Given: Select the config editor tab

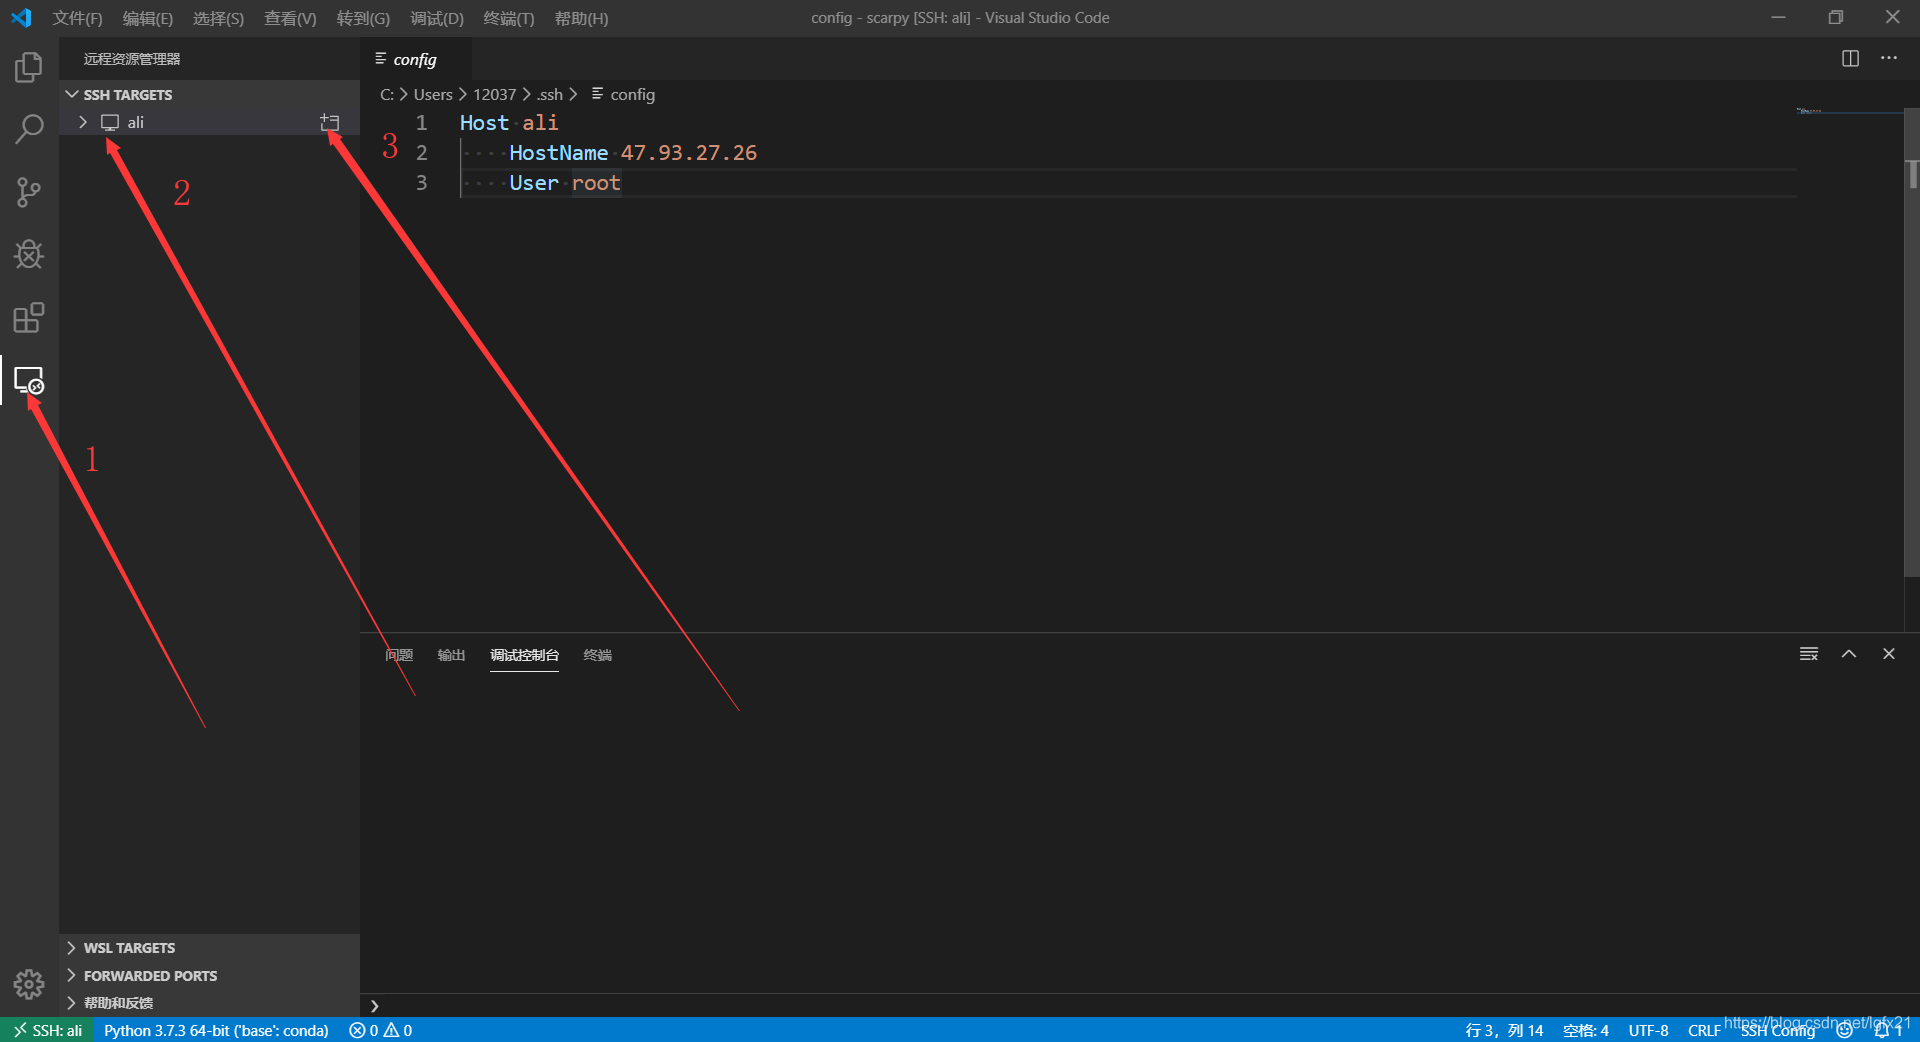Looking at the screenshot, I should 415,59.
